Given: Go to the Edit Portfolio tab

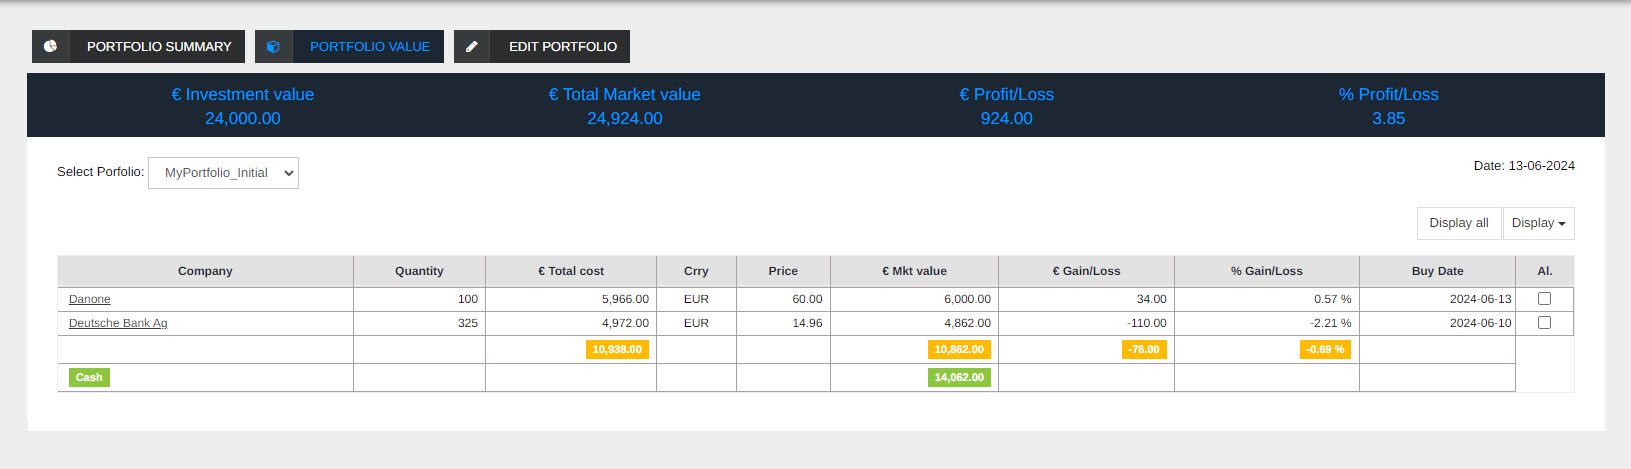Looking at the screenshot, I should (562, 47).
